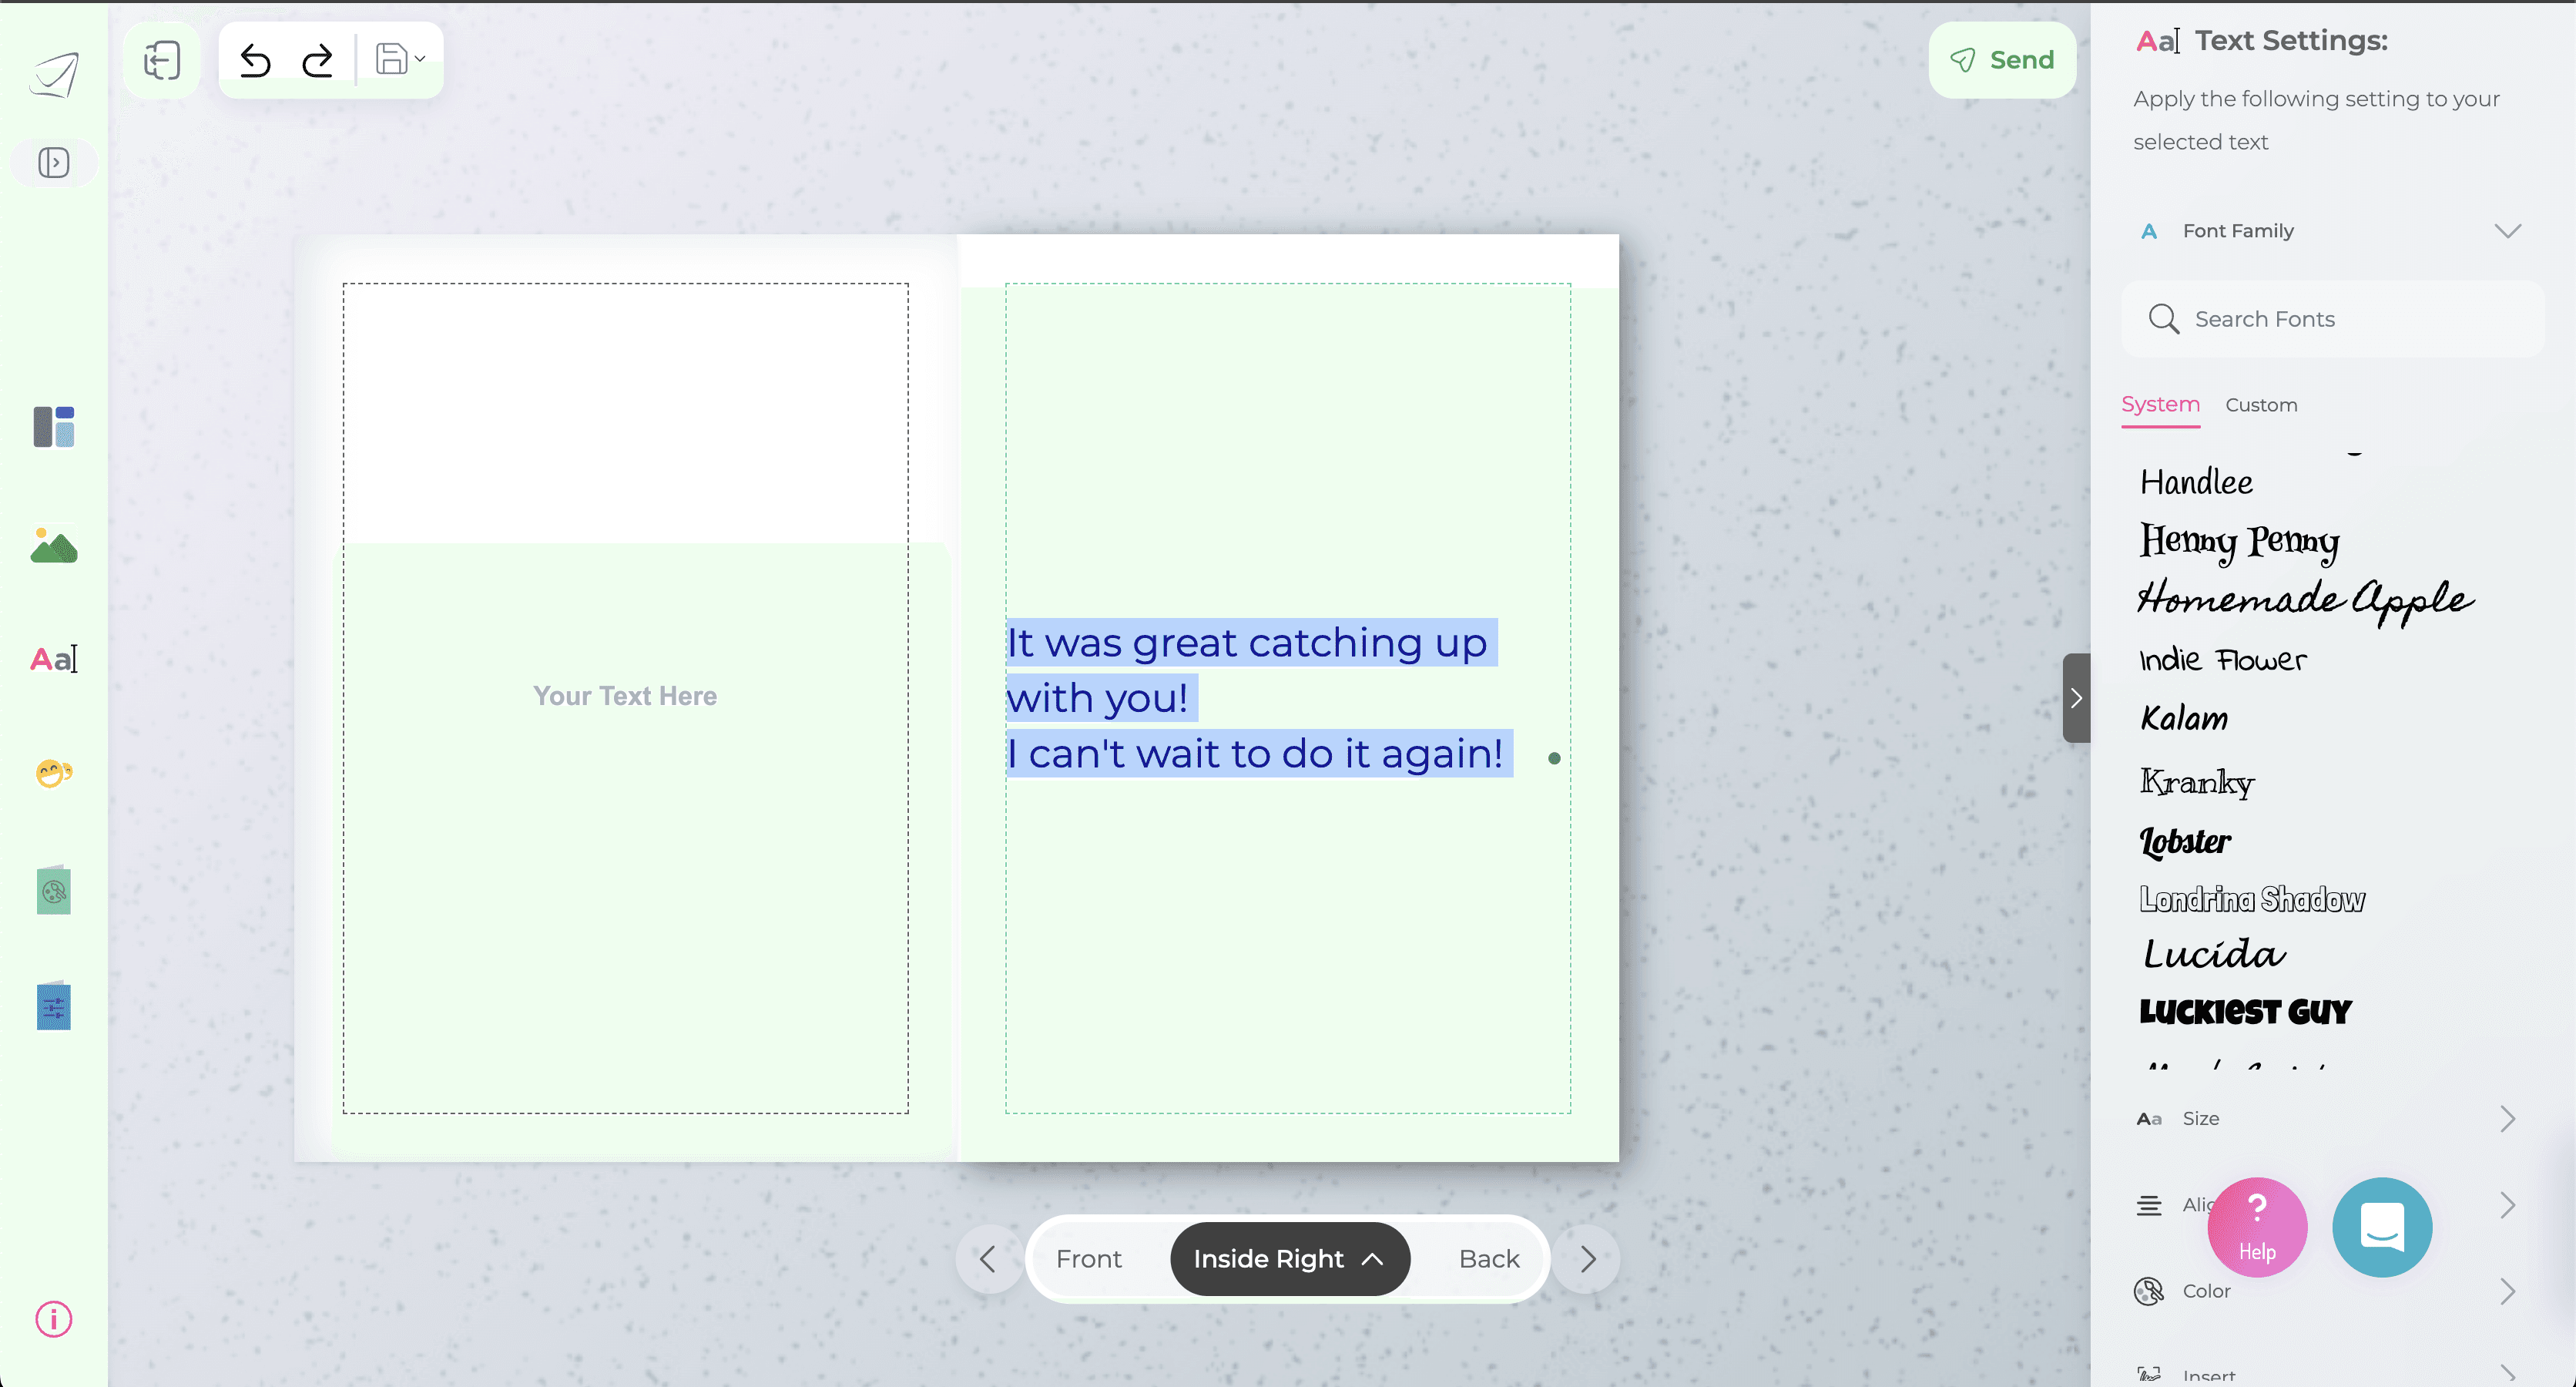Open the emoji stickers icon
This screenshot has height=1387, width=2576.
pyautogui.click(x=54, y=773)
